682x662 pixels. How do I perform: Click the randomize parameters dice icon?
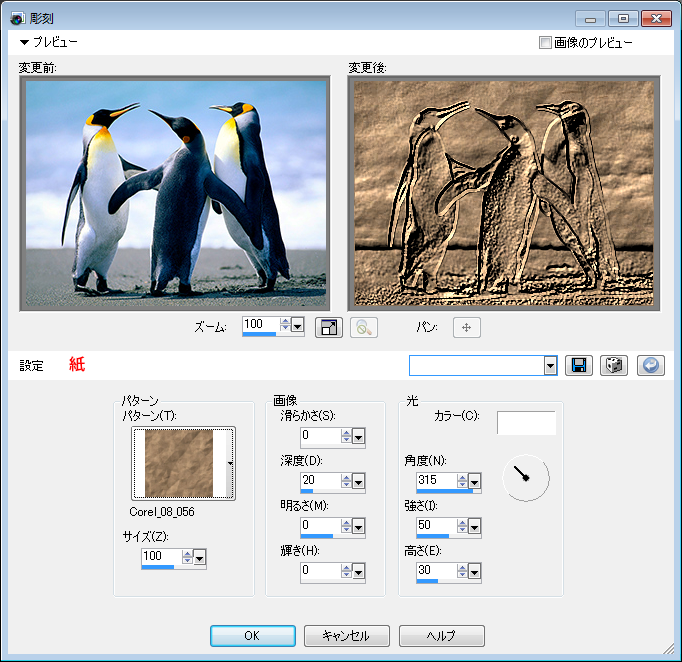coord(613,366)
